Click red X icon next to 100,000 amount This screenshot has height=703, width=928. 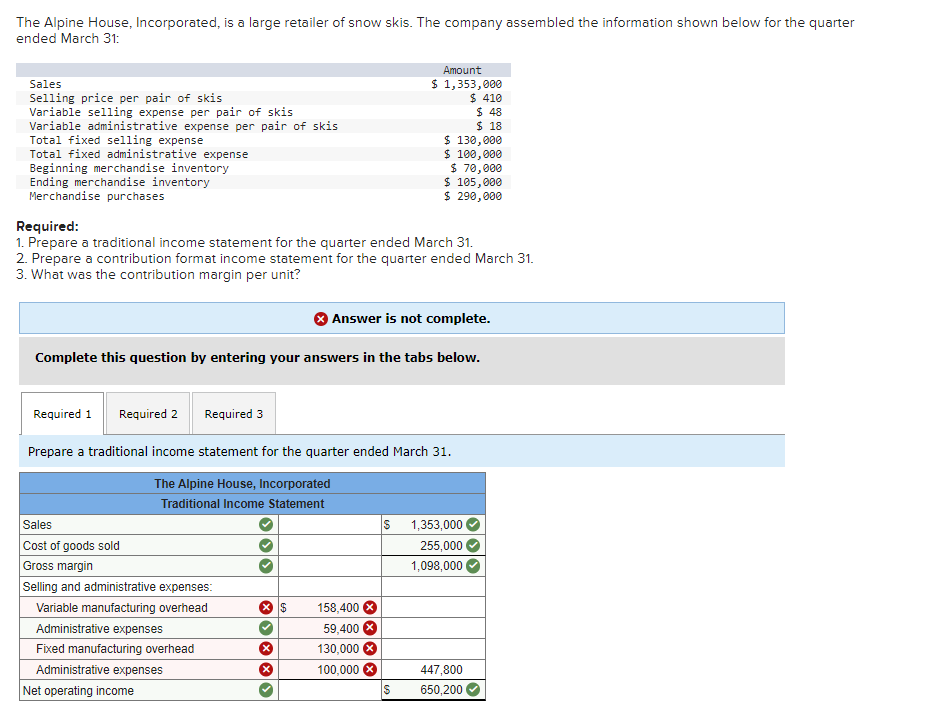click(x=370, y=669)
